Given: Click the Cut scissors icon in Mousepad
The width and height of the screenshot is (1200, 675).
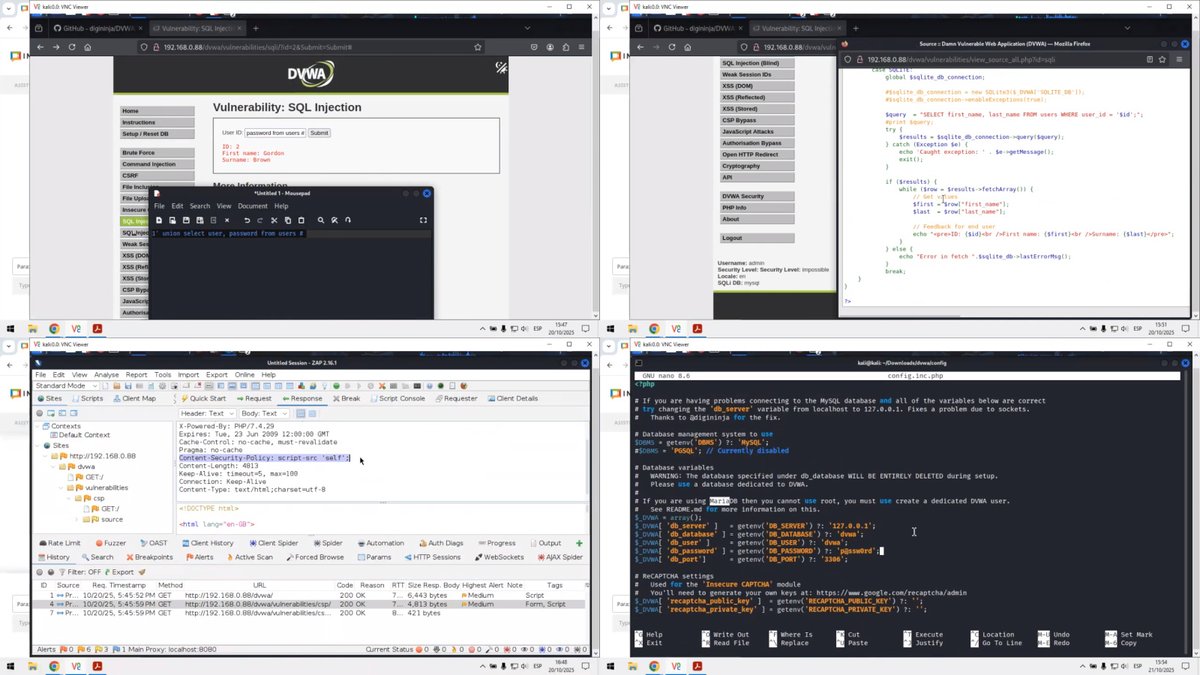Looking at the screenshot, I should 274,220.
